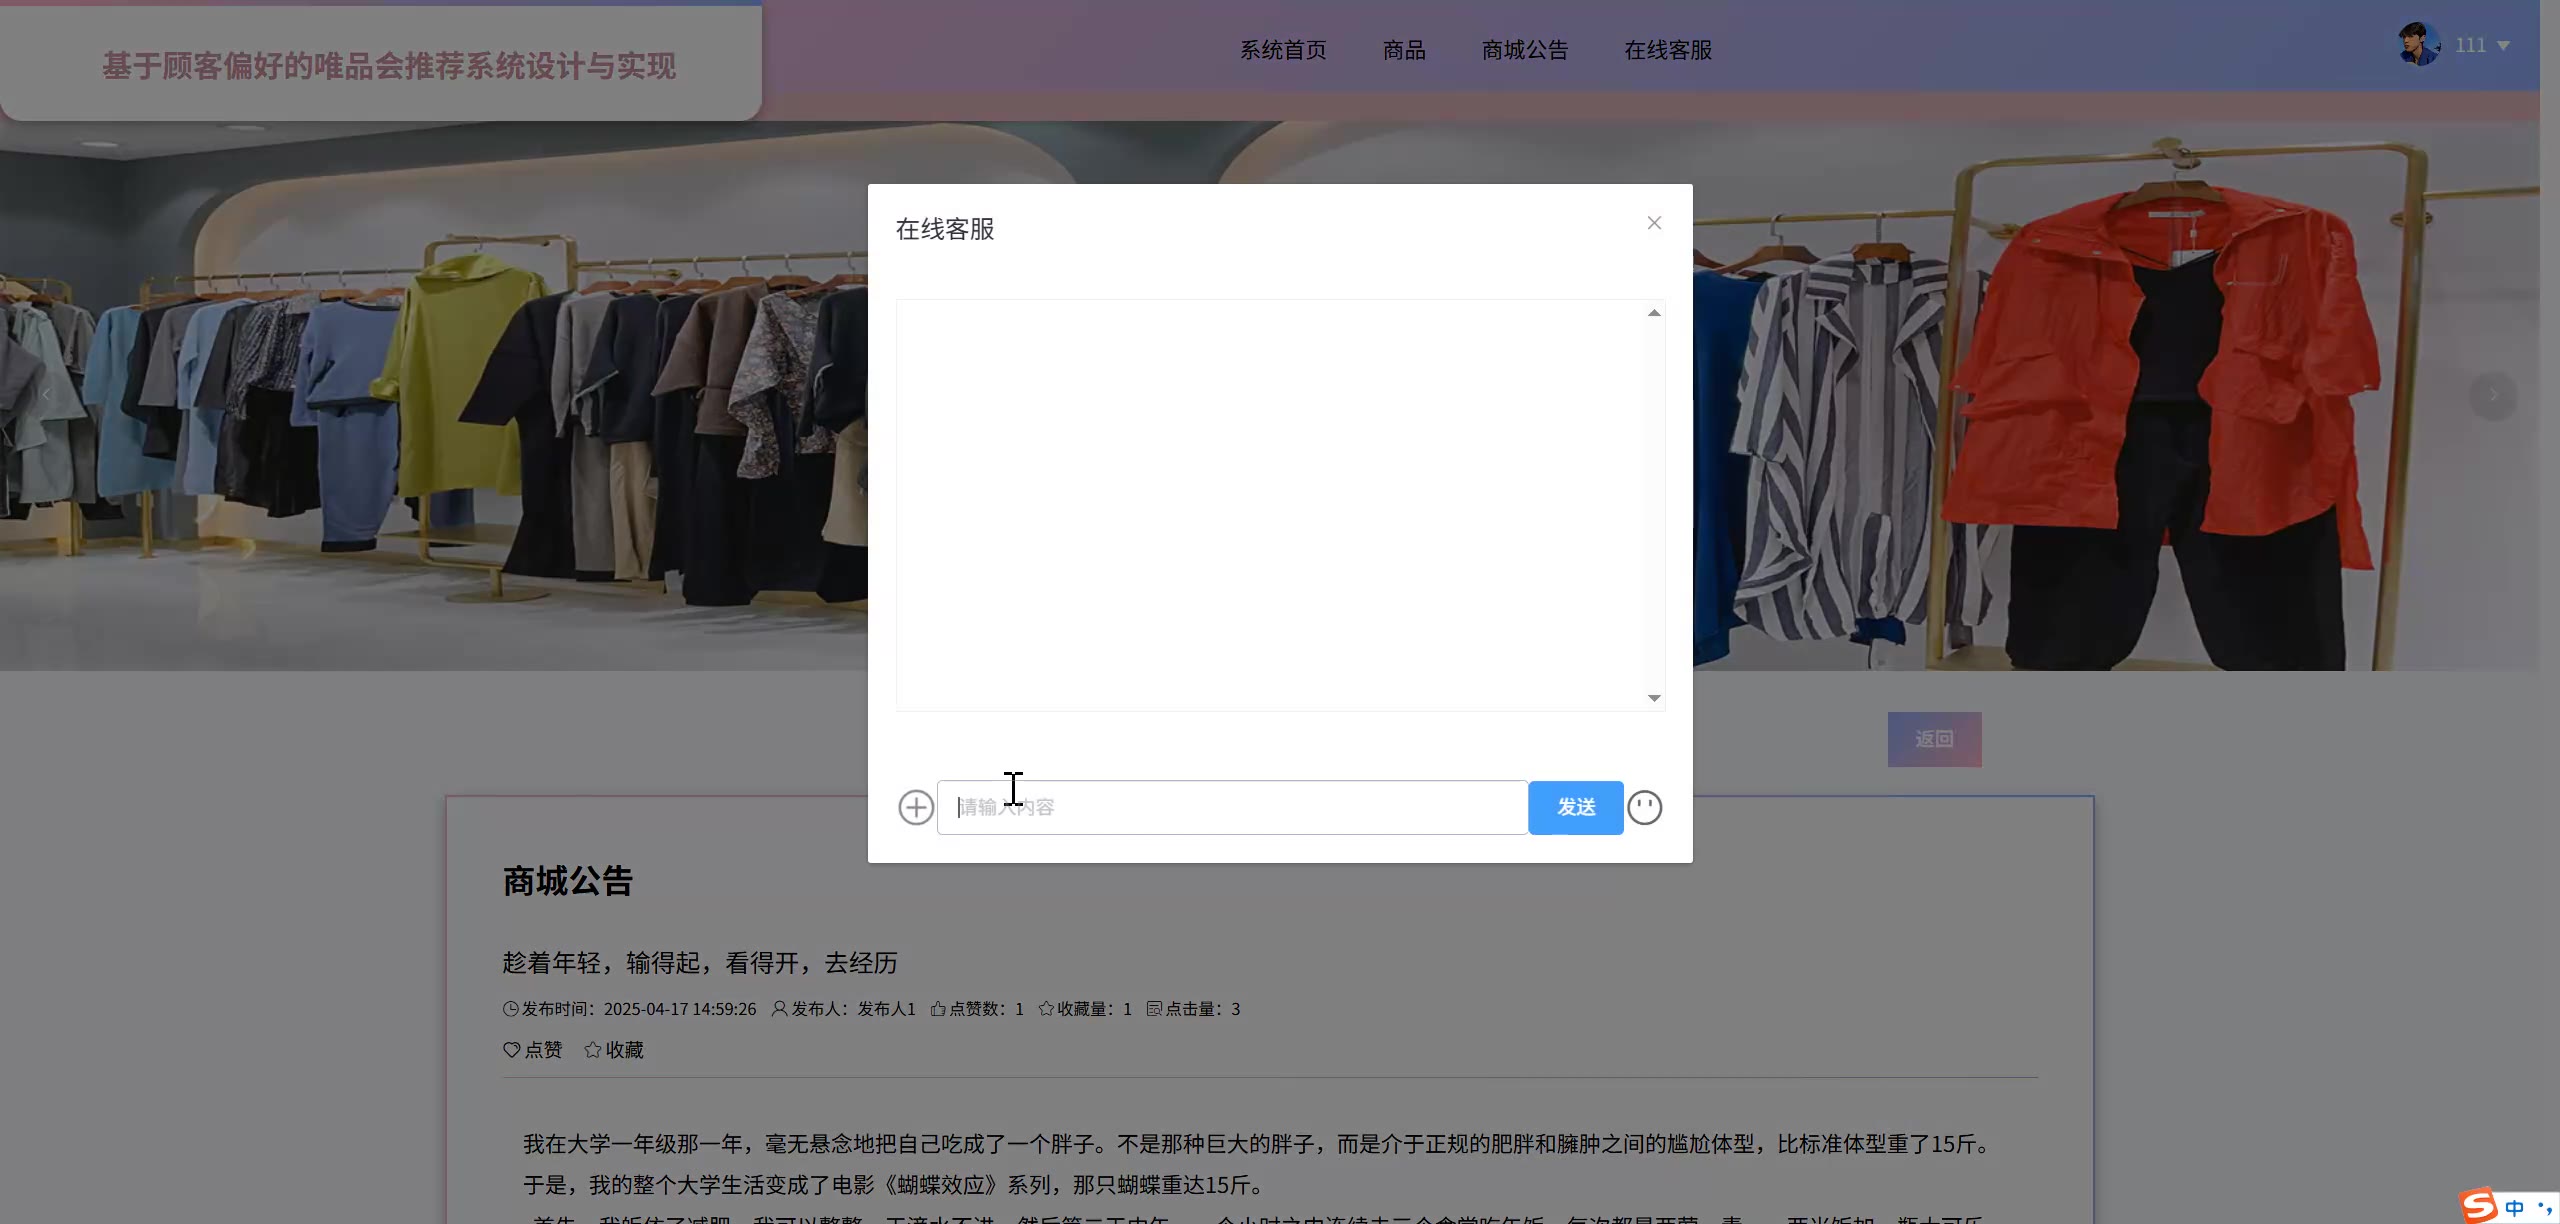Toggle 收藏 favorite on the announcement

click(614, 1050)
